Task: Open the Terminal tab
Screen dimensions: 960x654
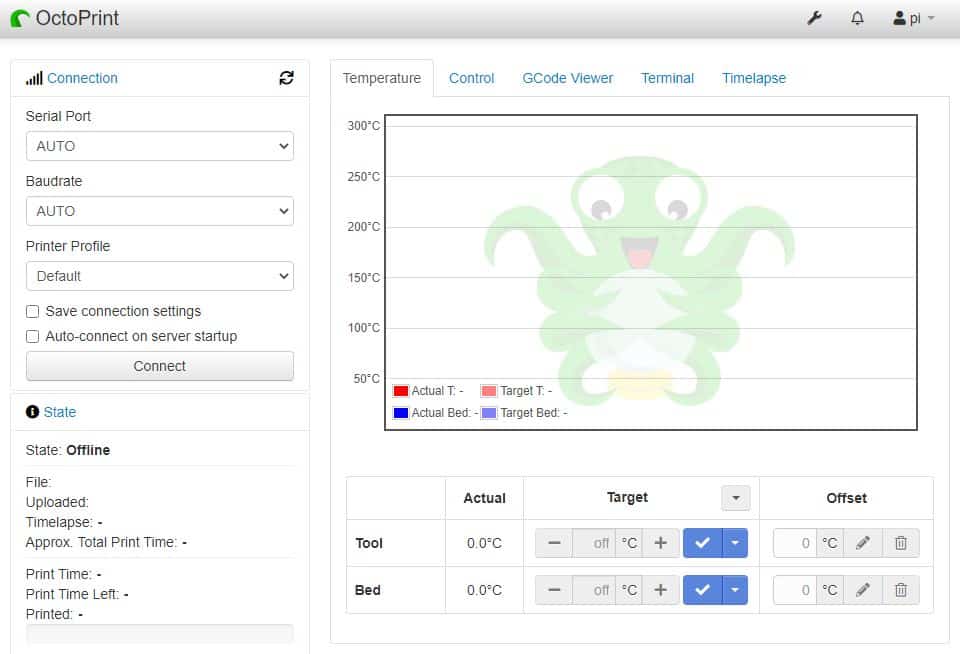Action: pos(667,78)
